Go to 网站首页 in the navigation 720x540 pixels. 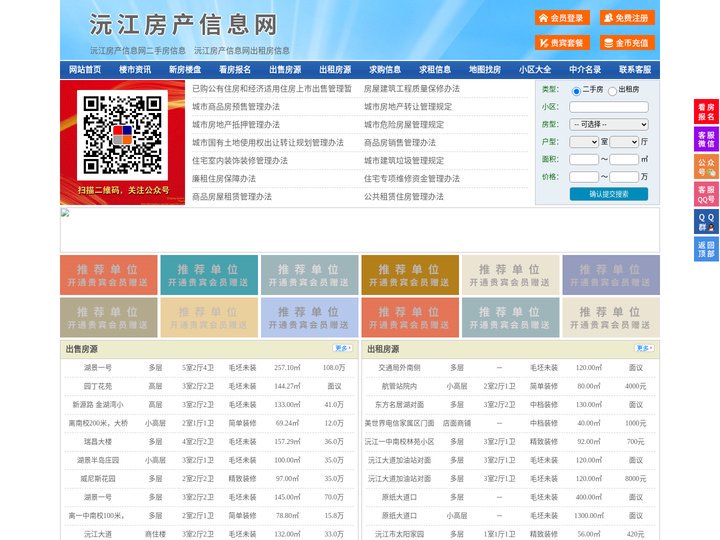[85, 70]
